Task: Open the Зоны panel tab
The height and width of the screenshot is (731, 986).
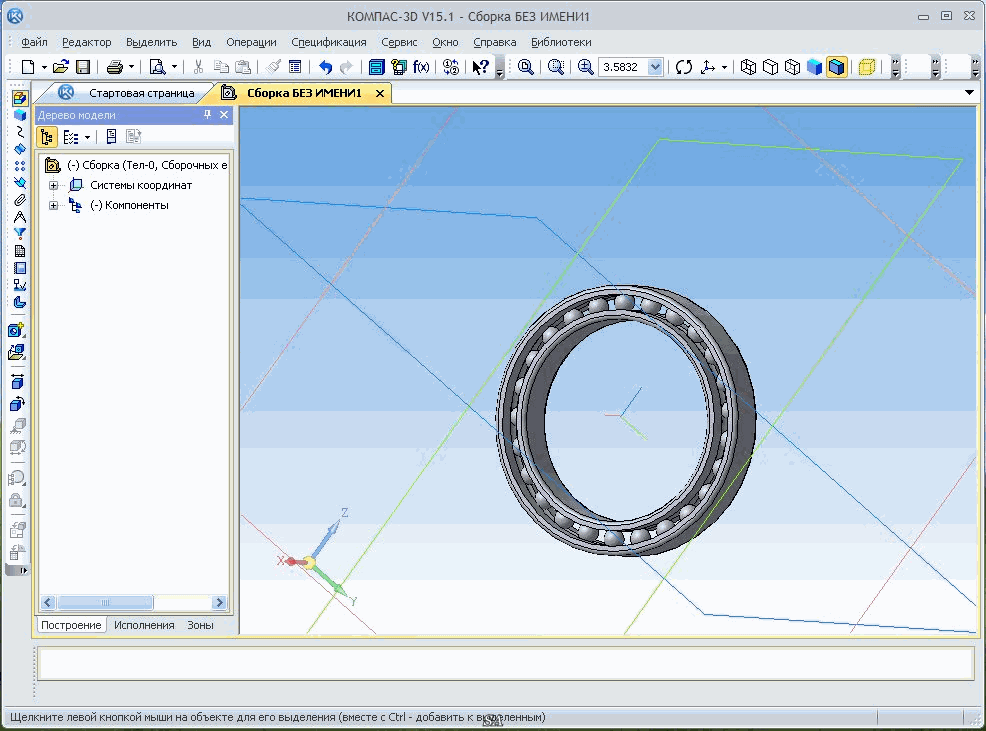Action: (x=200, y=625)
